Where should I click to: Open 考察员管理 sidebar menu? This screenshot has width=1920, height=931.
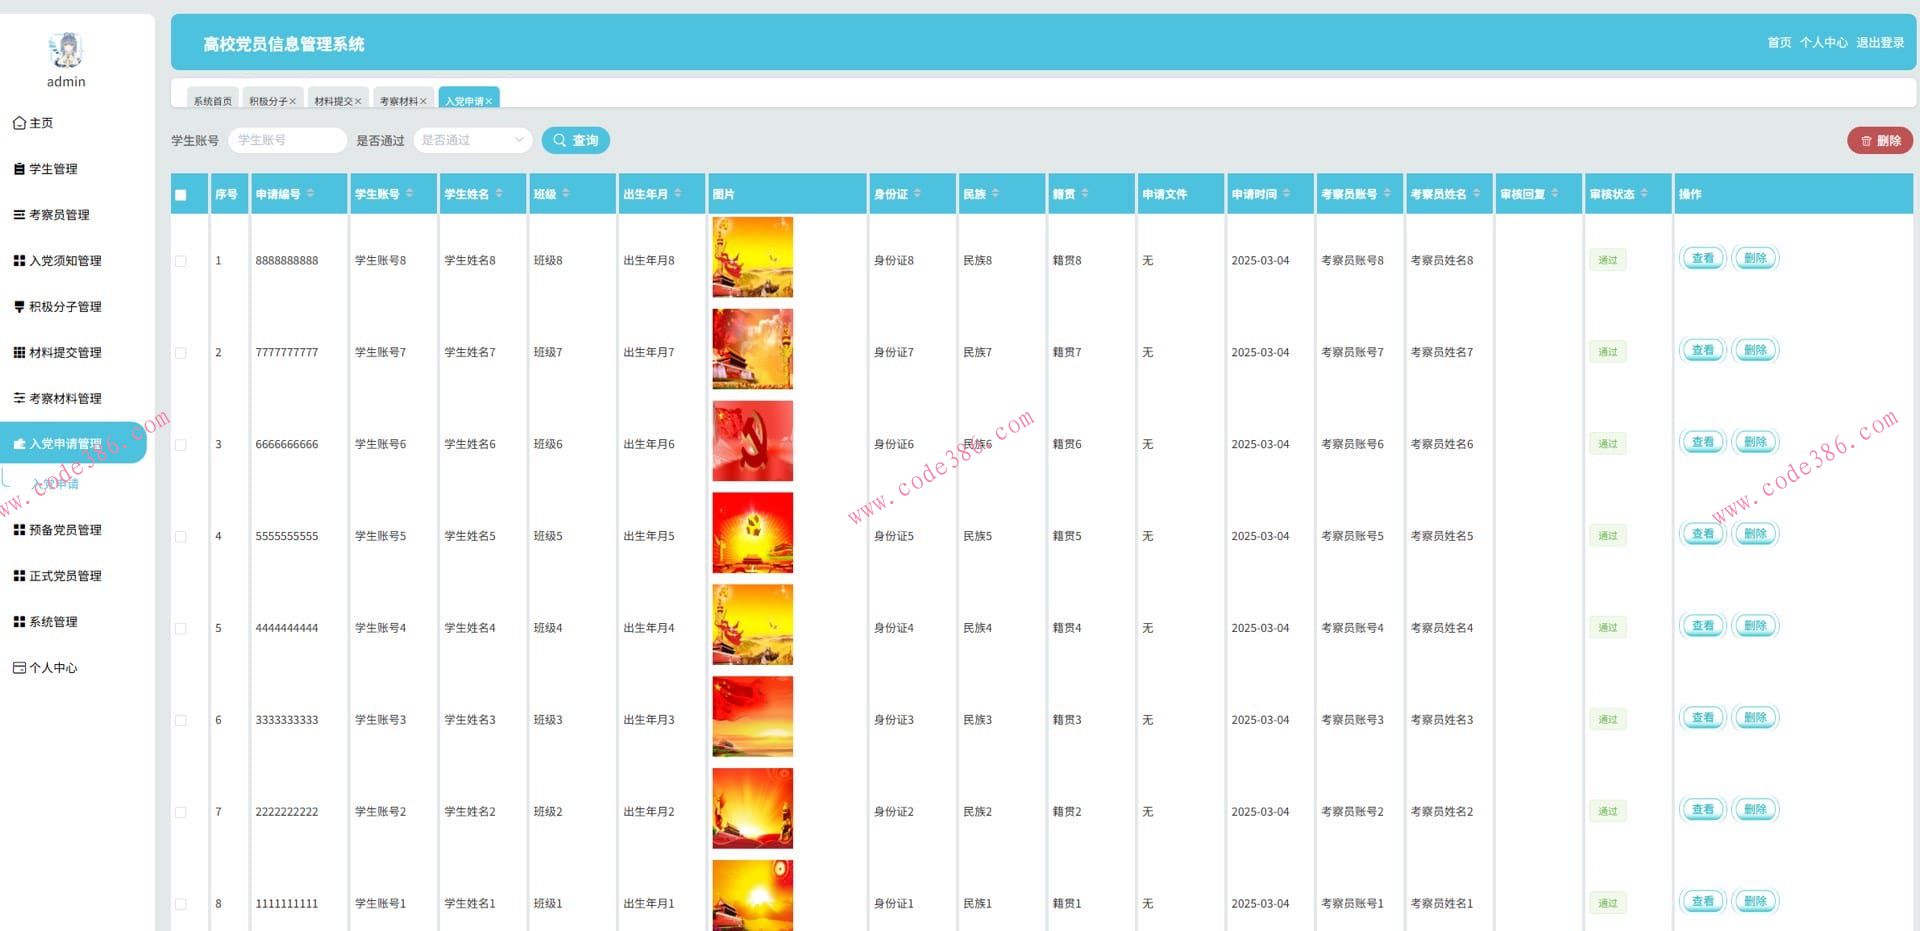click(x=58, y=215)
